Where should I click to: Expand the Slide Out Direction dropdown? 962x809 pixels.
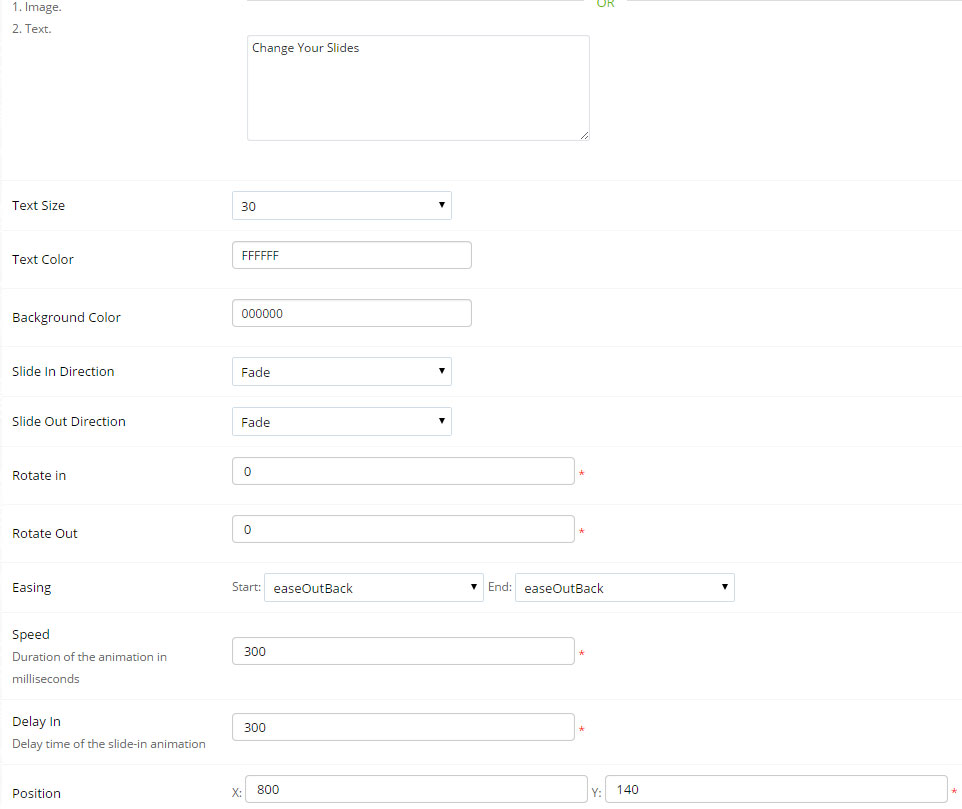341,422
